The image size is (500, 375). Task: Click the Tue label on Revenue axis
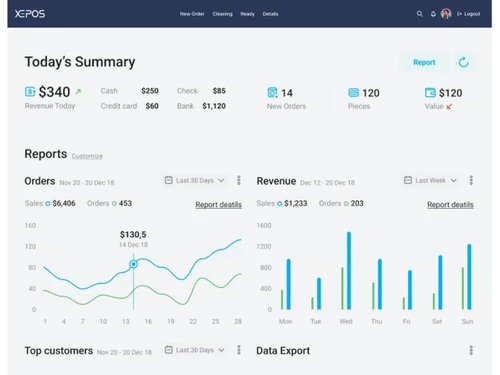pos(316,321)
